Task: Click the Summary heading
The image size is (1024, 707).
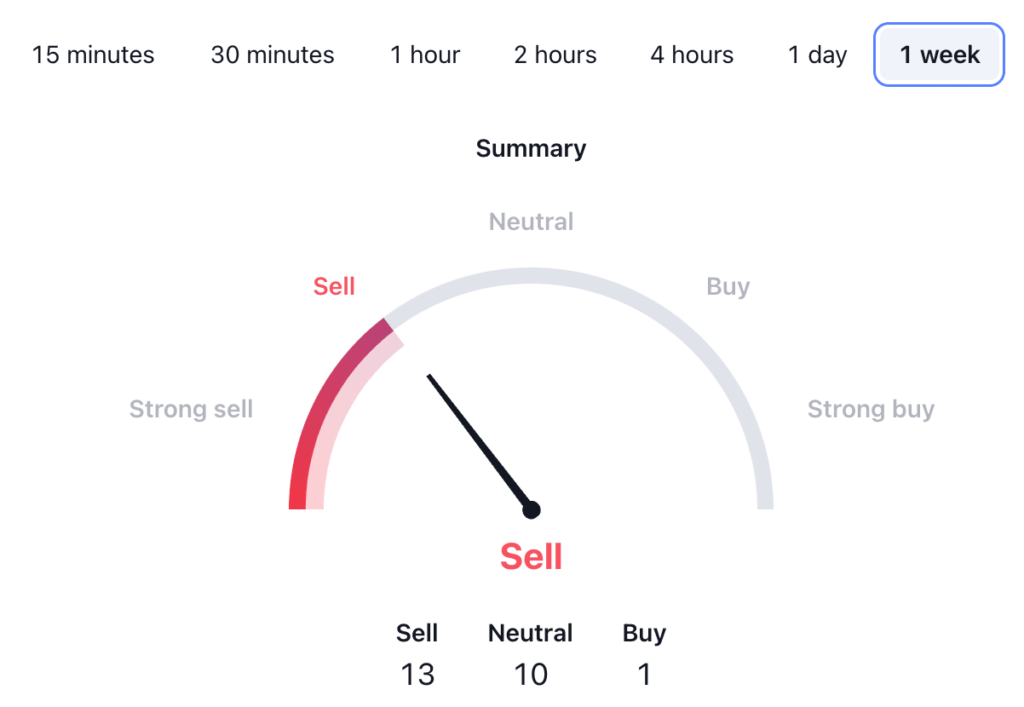Action: coord(531,149)
